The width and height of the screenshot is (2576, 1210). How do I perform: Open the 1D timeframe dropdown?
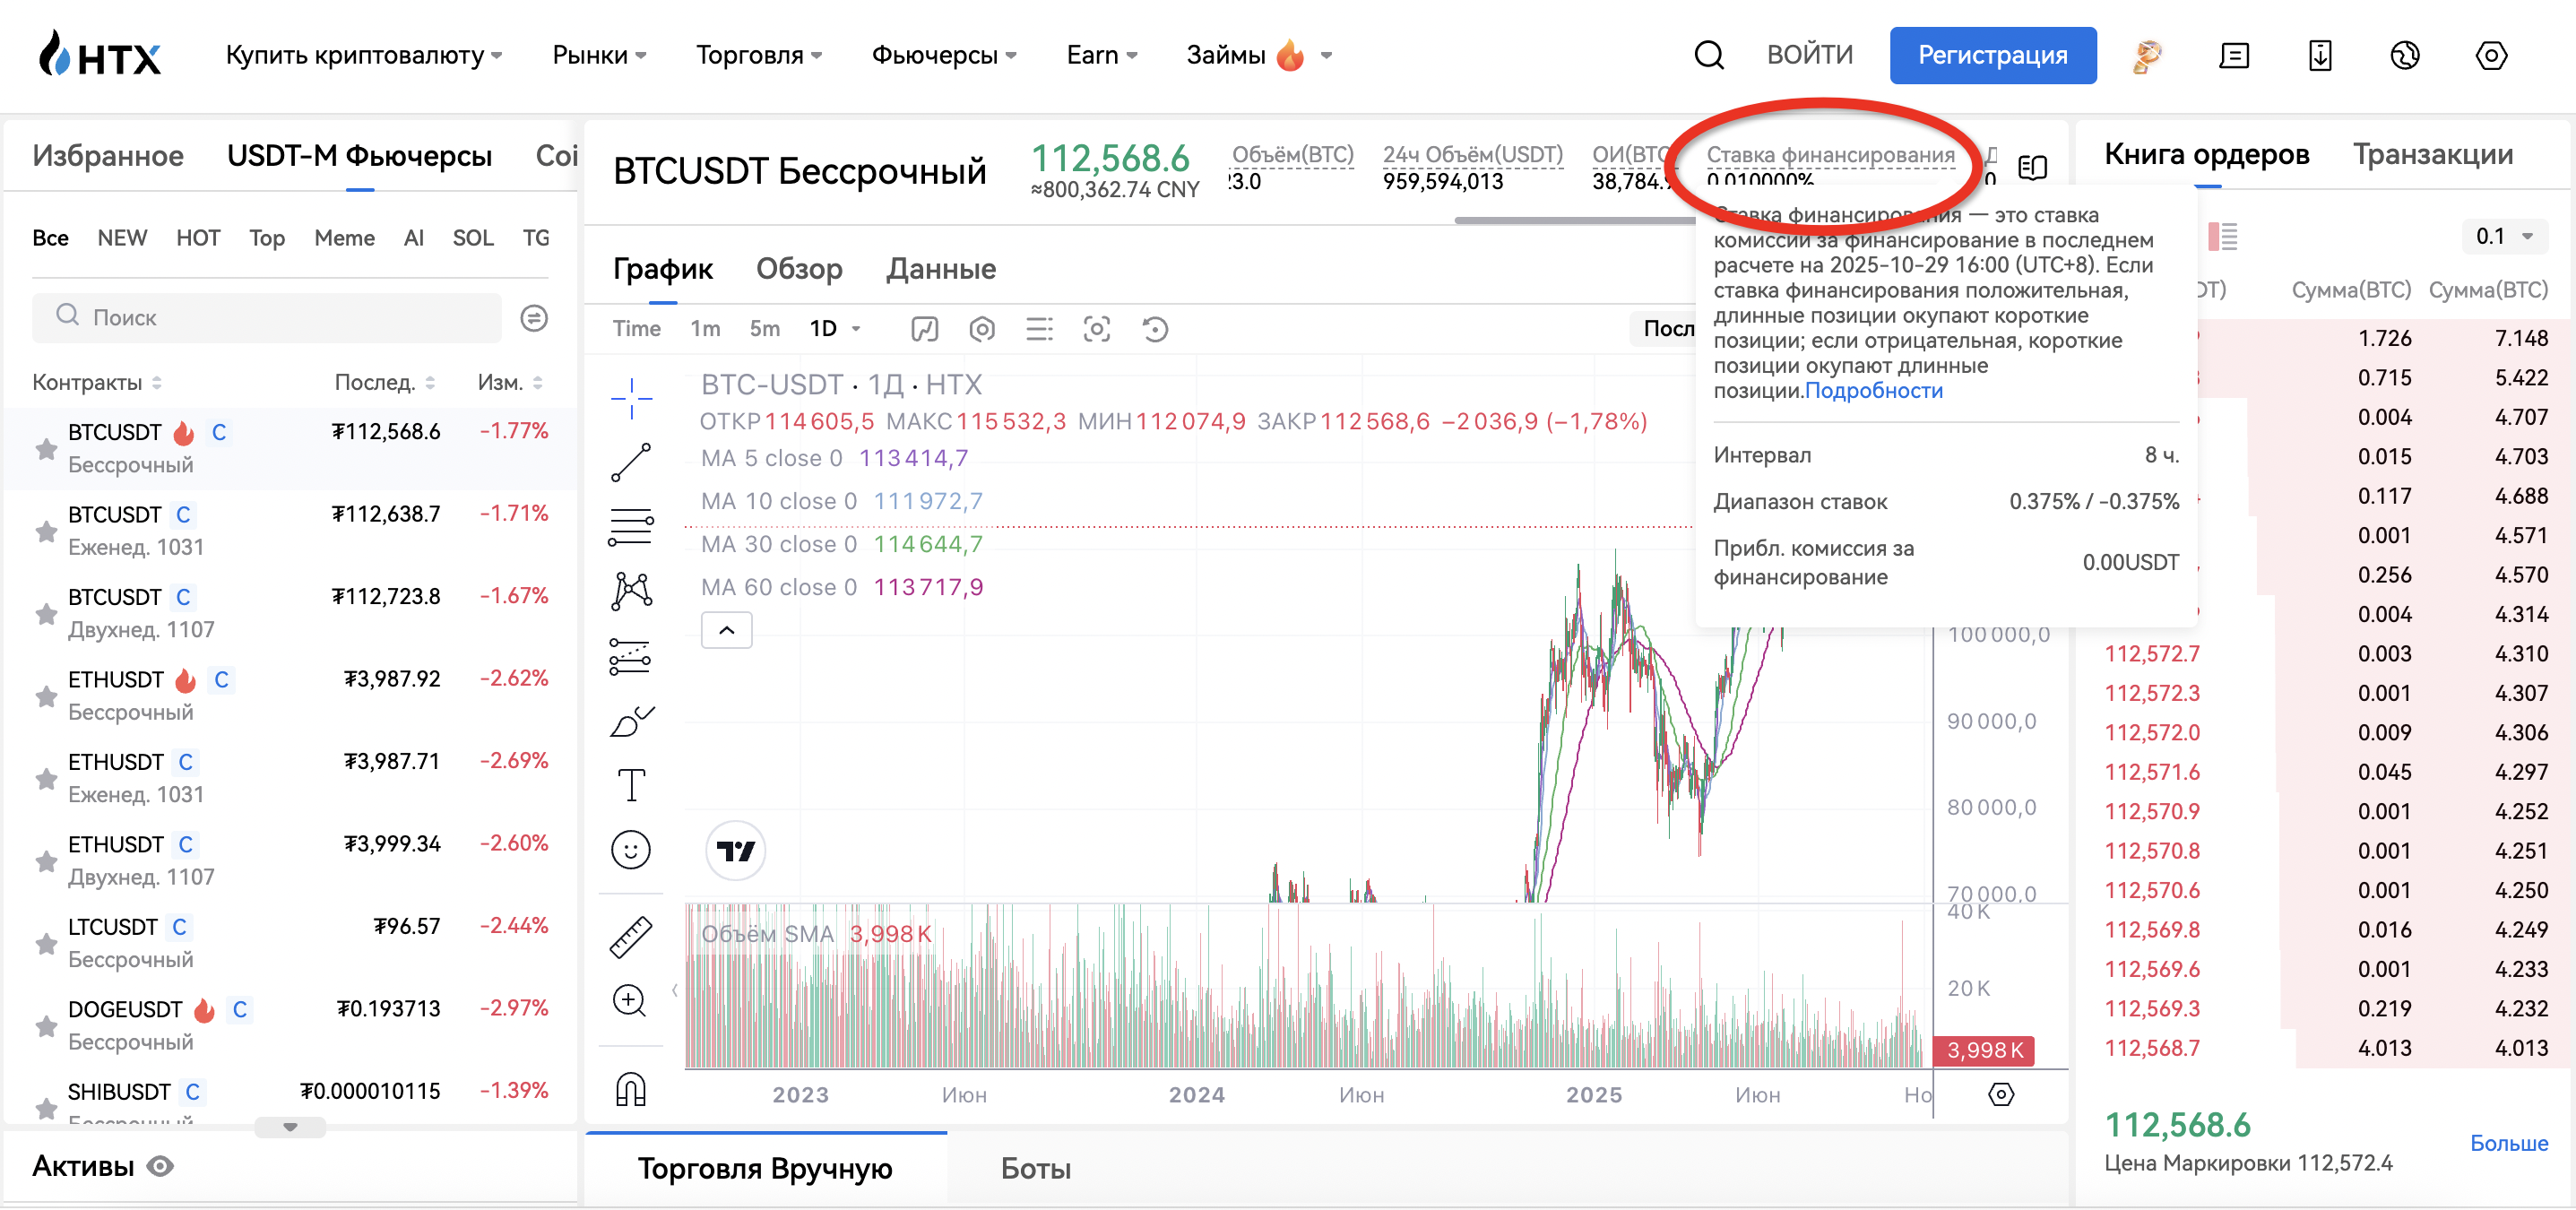[836, 328]
